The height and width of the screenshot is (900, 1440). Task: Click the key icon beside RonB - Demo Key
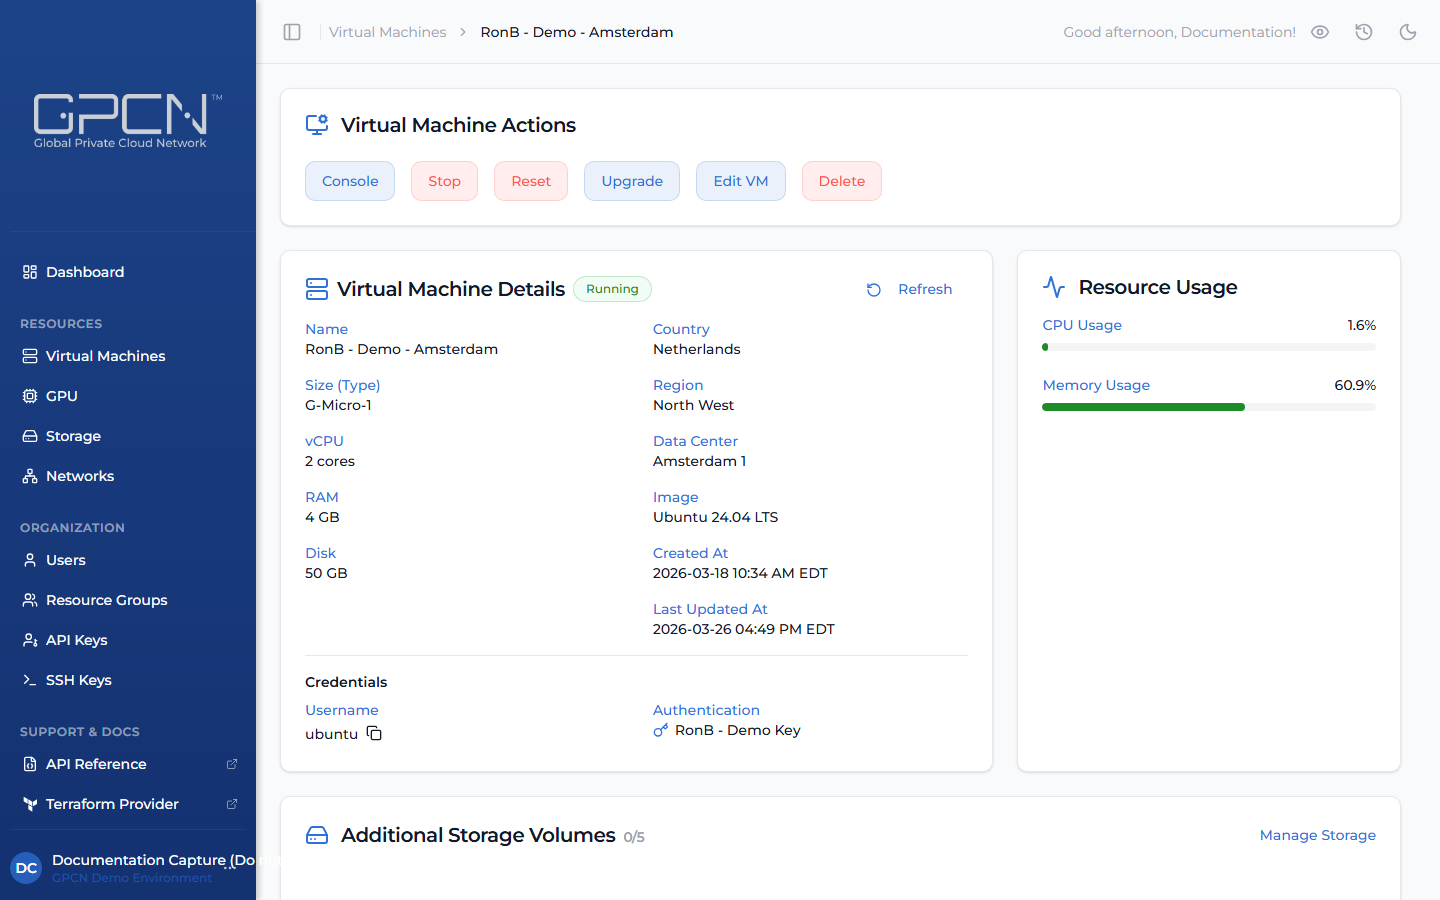661,730
